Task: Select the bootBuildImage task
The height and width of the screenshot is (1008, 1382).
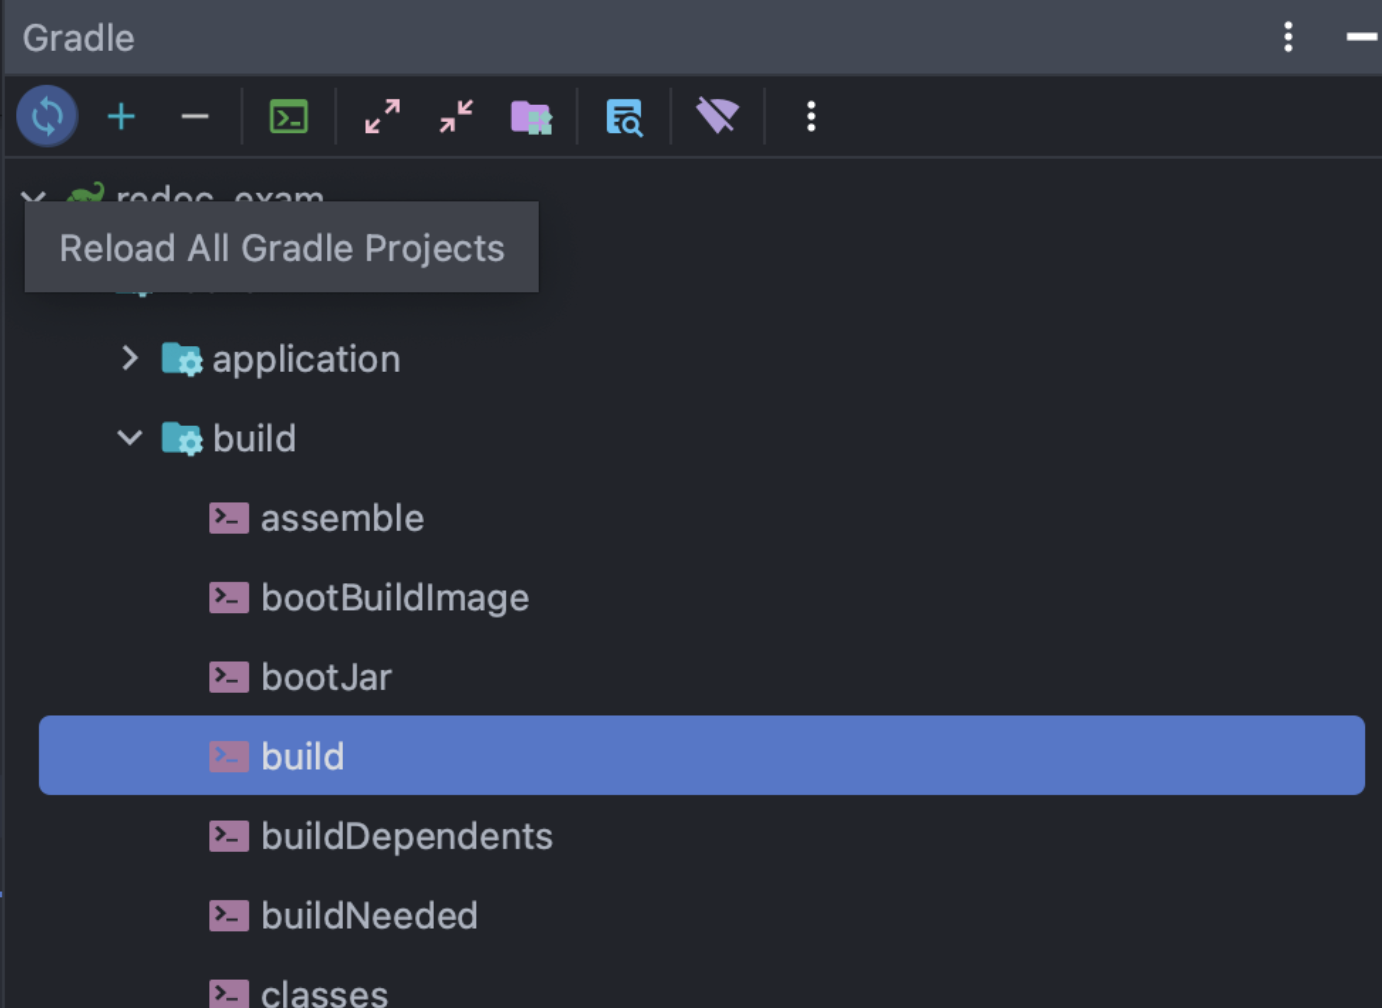Action: pyautogui.click(x=395, y=598)
